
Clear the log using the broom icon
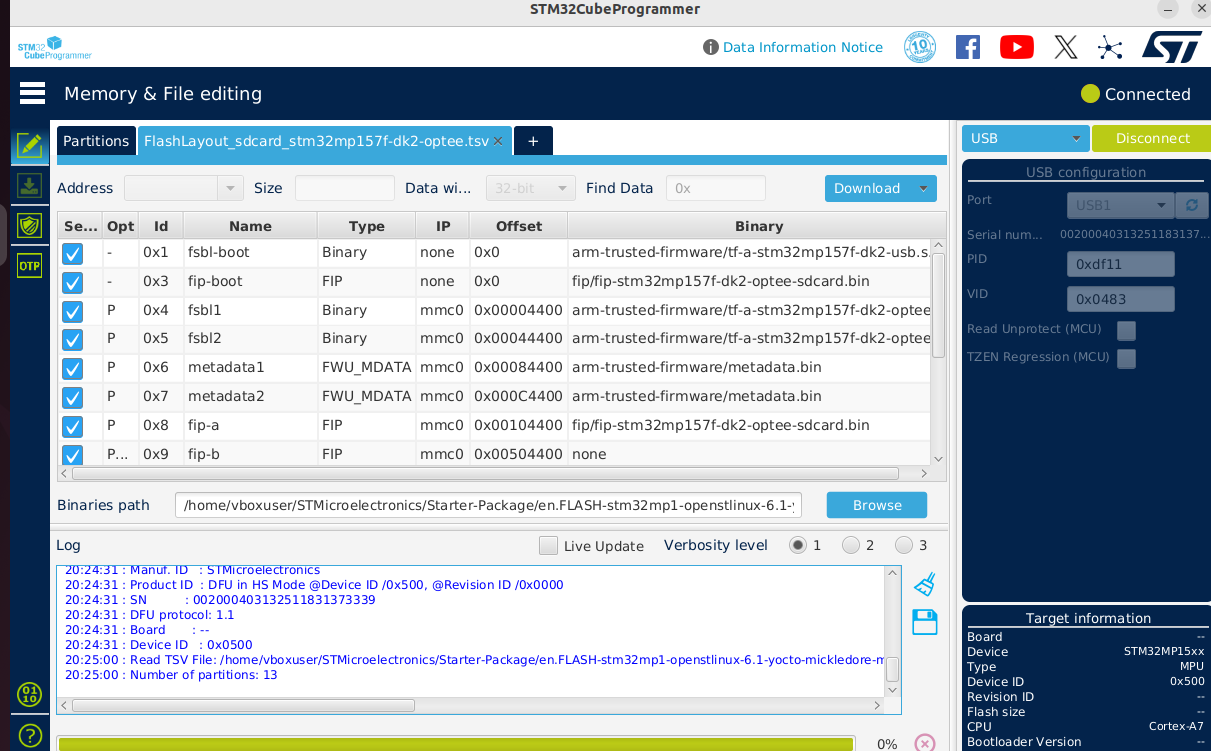click(923, 584)
